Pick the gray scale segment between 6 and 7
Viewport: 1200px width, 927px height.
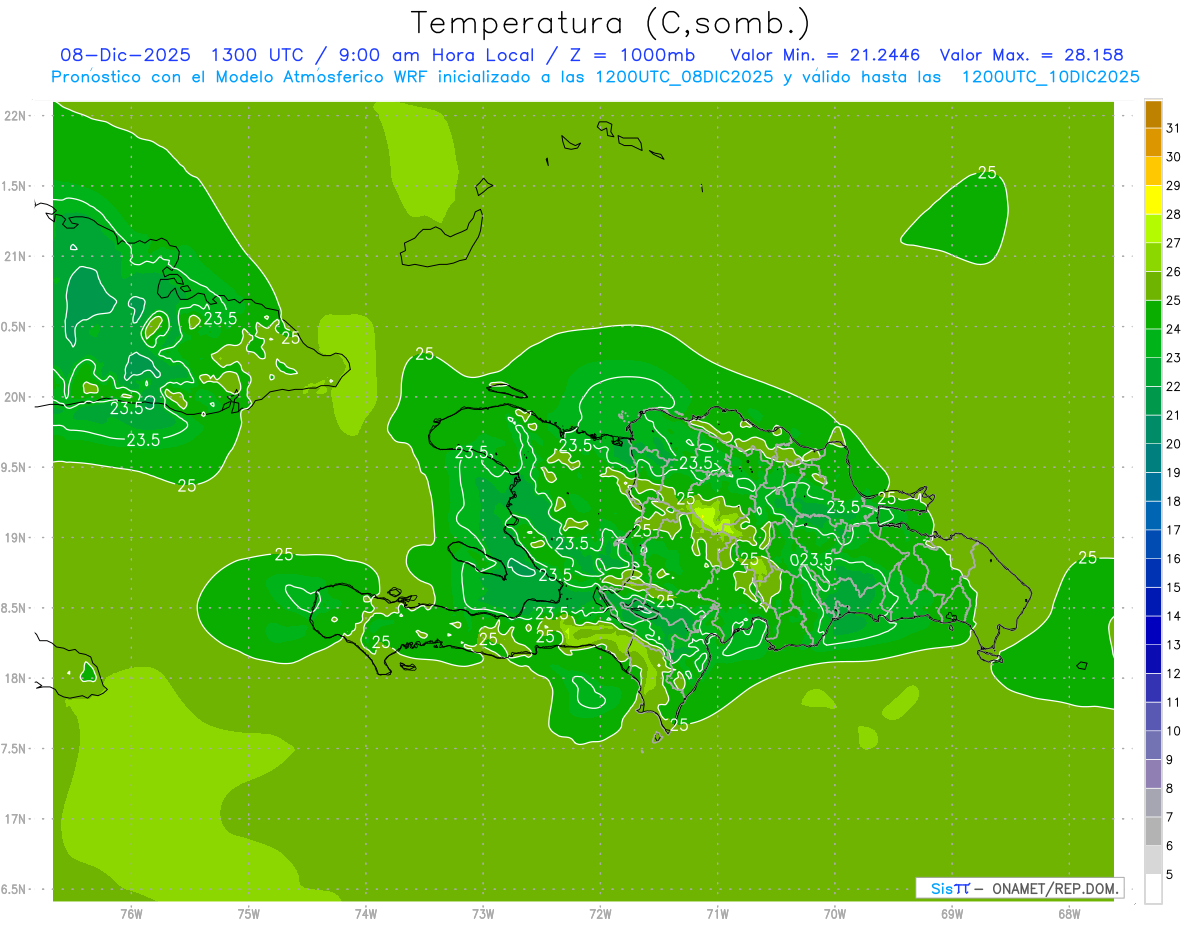click(x=1153, y=832)
